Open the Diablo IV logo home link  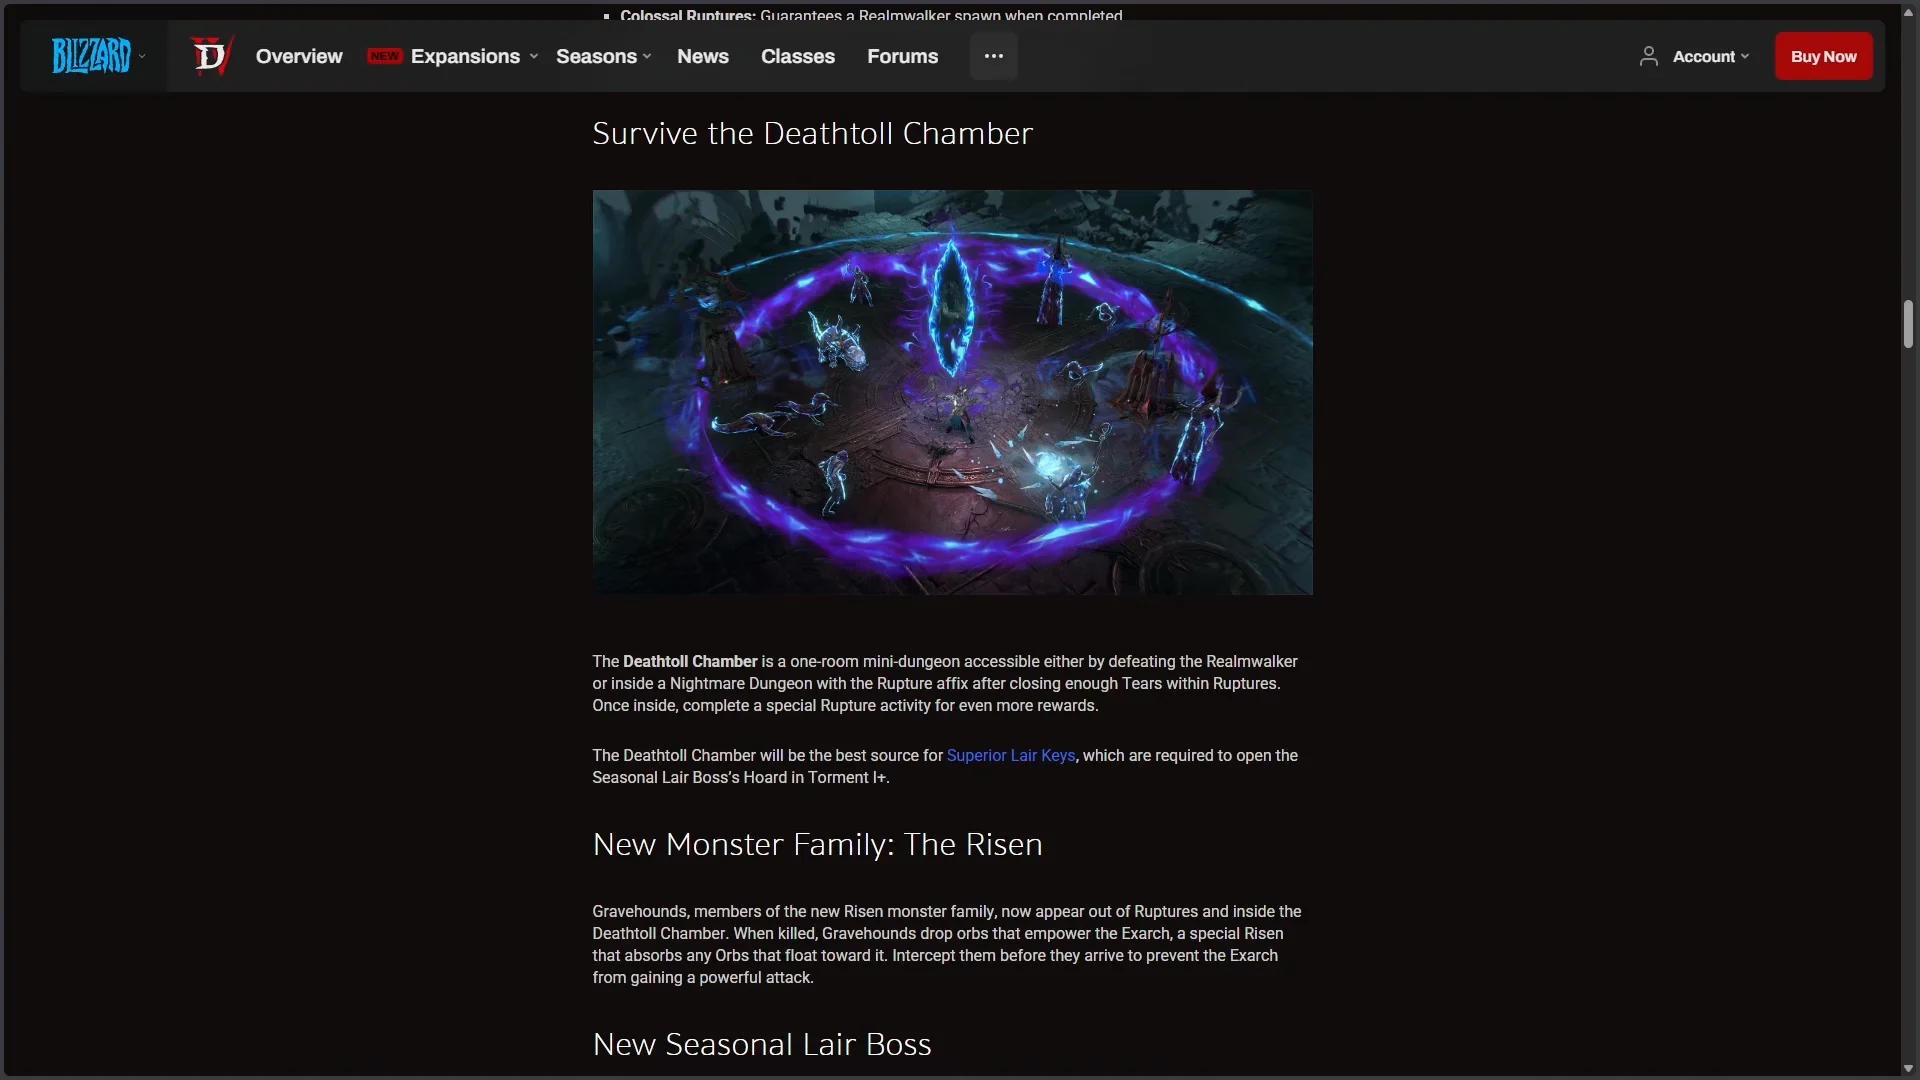(x=211, y=56)
